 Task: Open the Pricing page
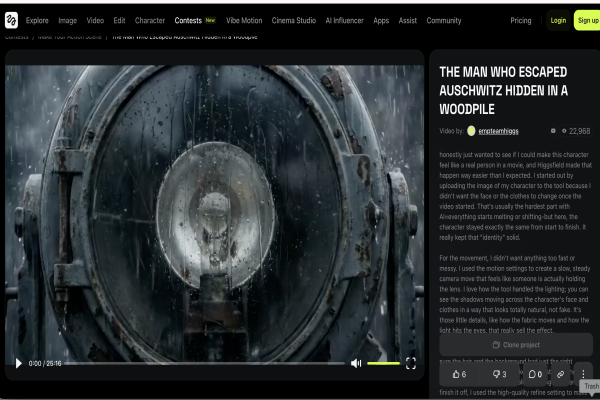[521, 20]
